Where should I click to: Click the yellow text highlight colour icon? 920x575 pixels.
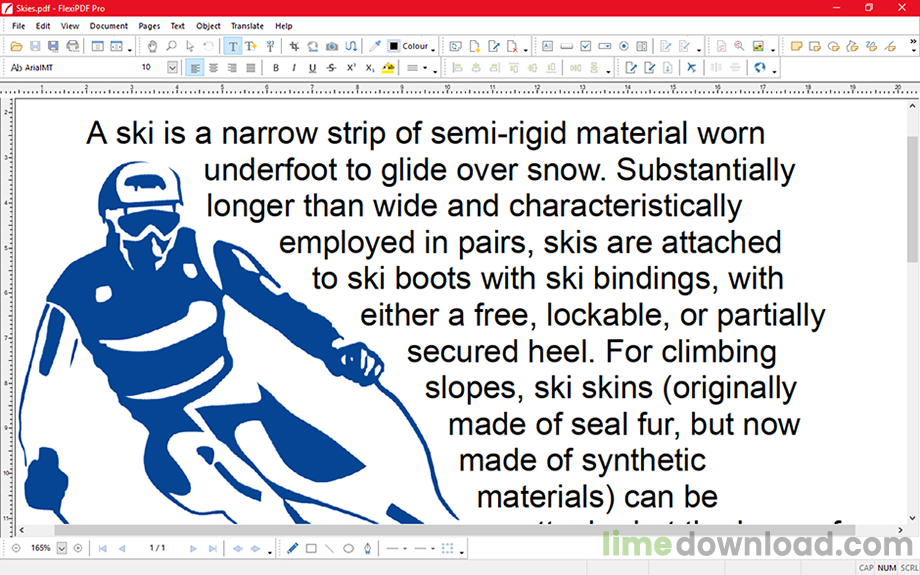click(388, 68)
